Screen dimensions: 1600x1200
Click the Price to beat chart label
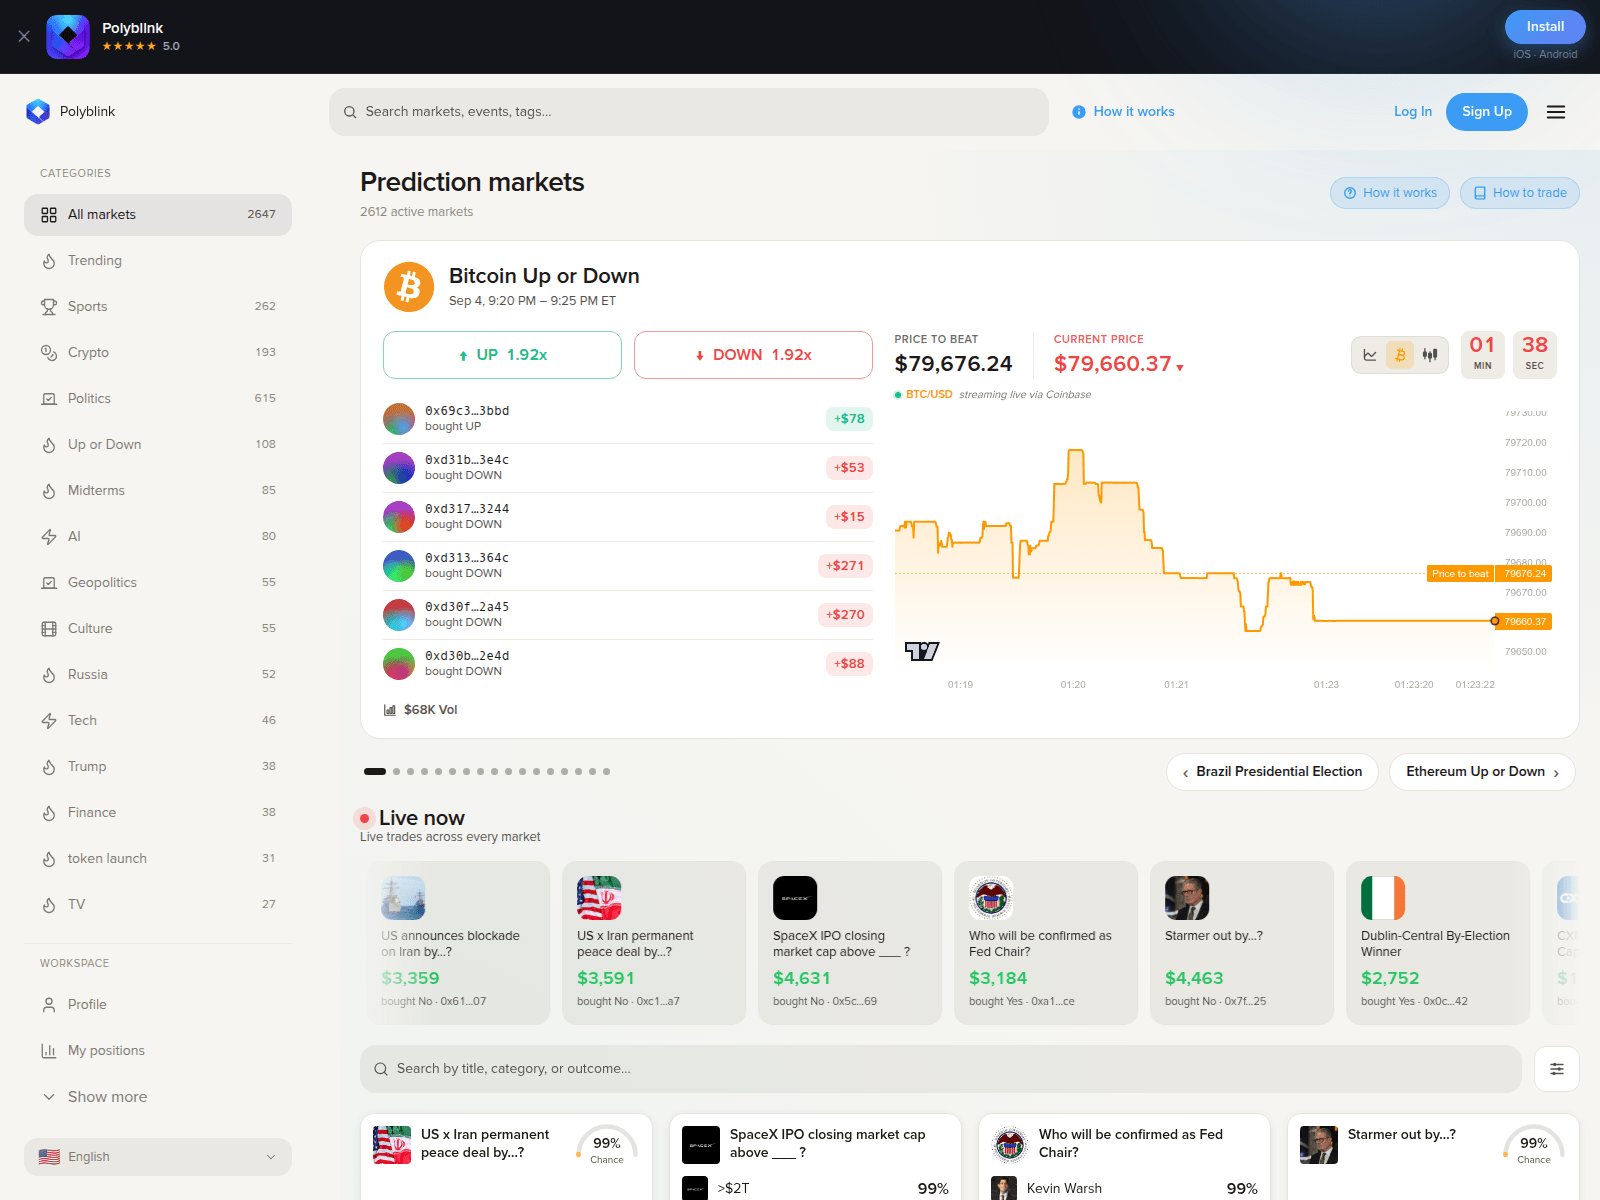pyautogui.click(x=1460, y=574)
